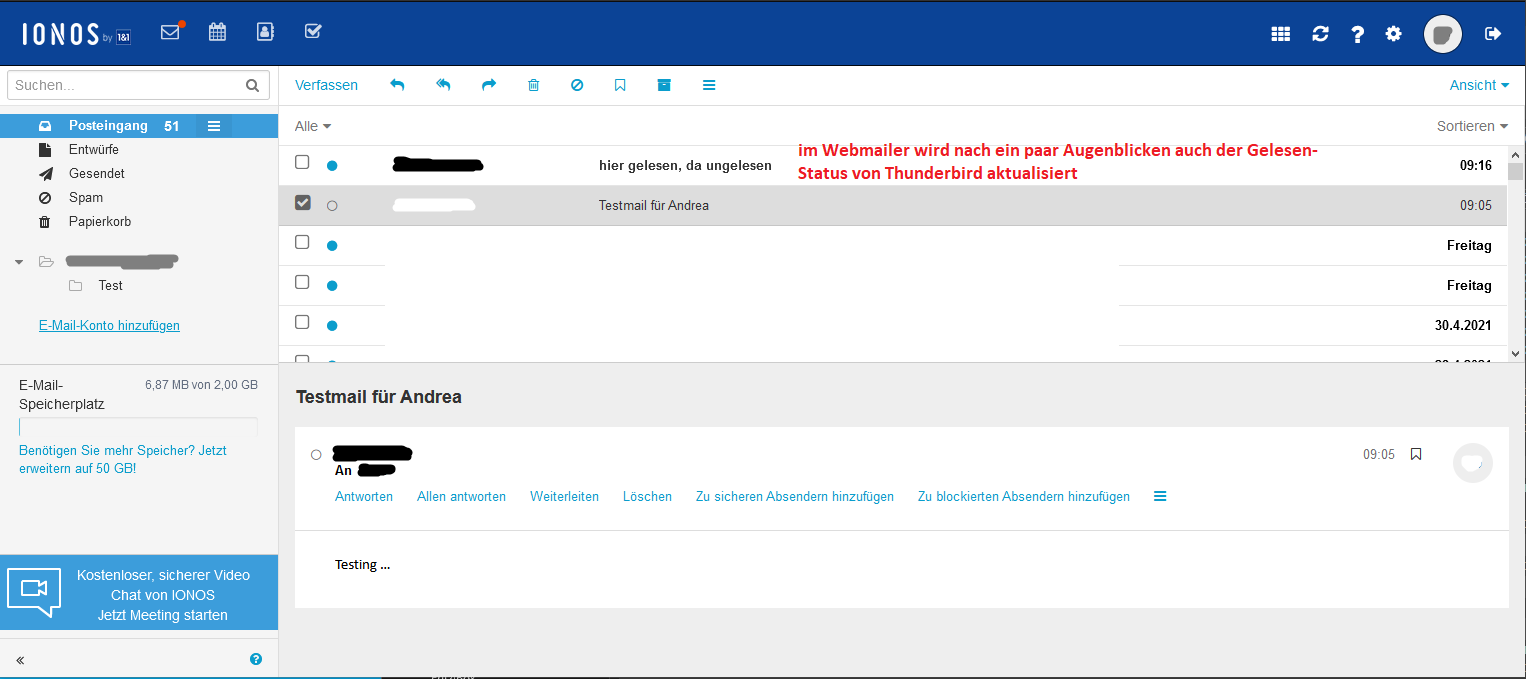This screenshot has width=1526, height=679.
Task: Click the forward arrow toolbar icon
Action: point(489,85)
